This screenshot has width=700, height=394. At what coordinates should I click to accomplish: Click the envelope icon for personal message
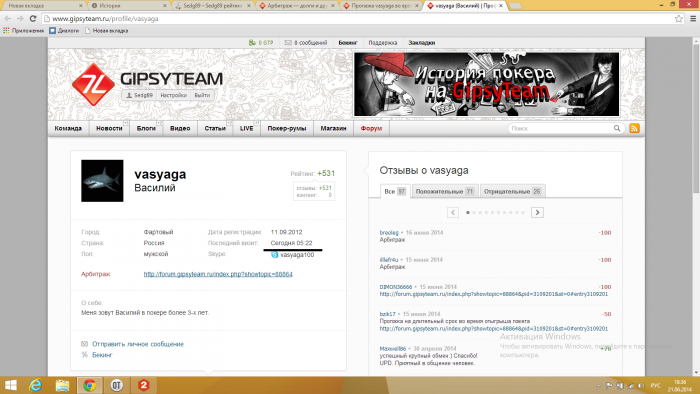tap(84, 344)
